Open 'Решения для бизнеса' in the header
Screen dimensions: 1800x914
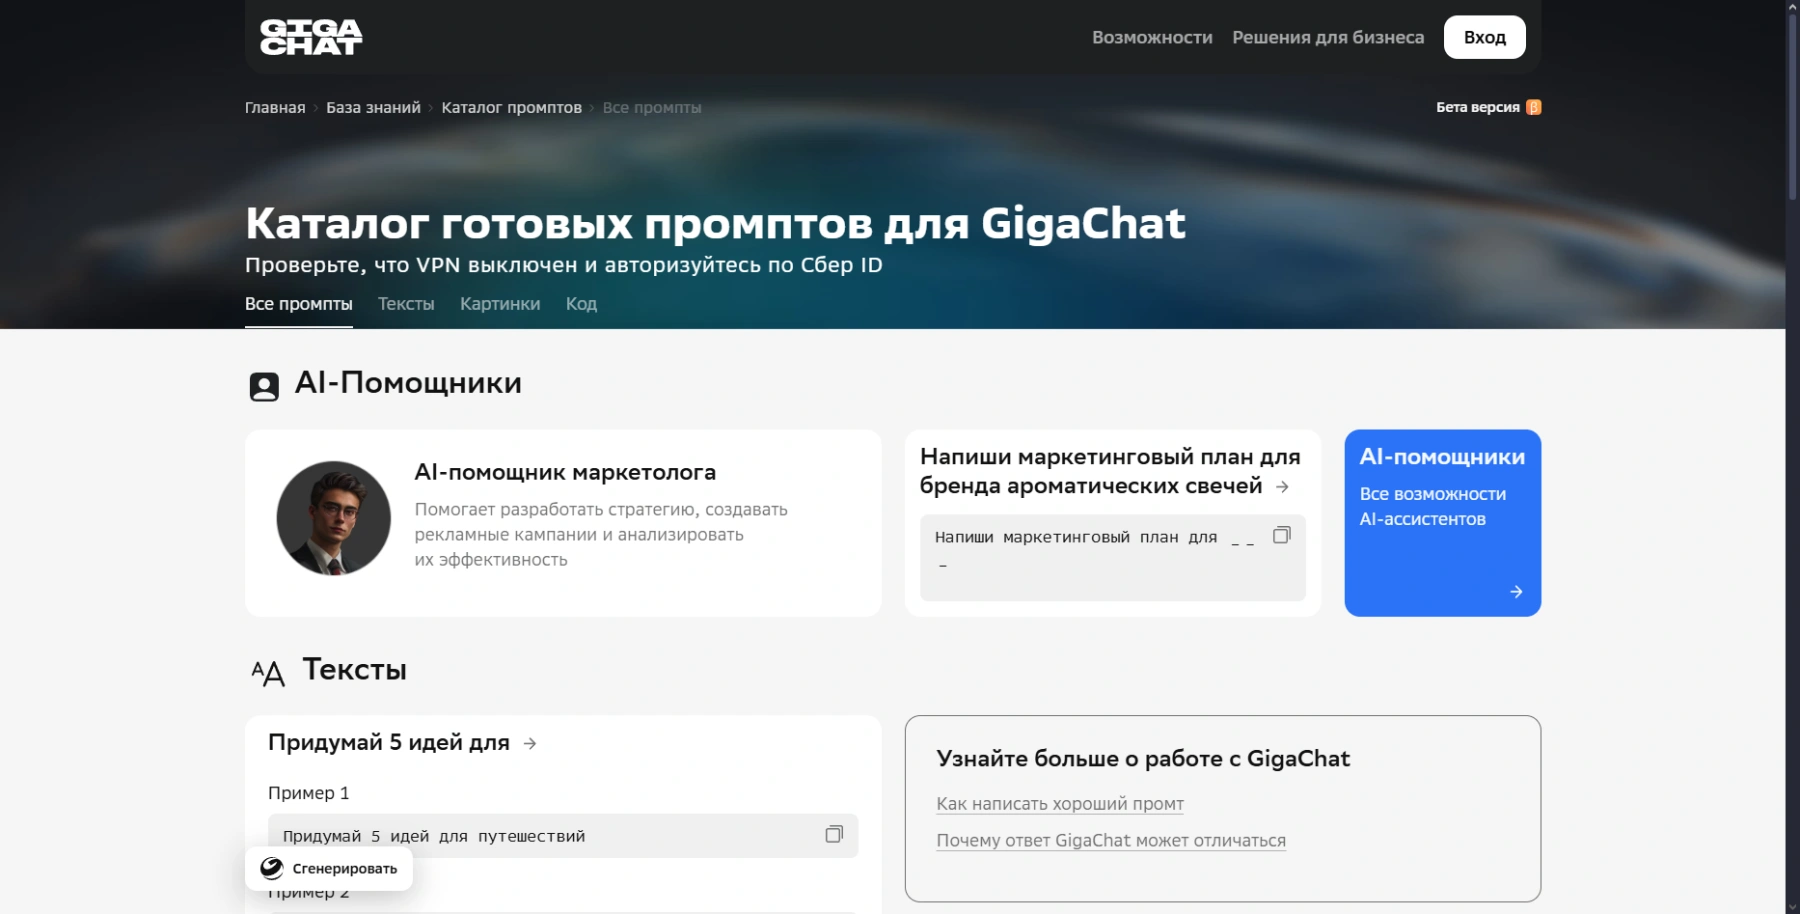click(x=1327, y=36)
